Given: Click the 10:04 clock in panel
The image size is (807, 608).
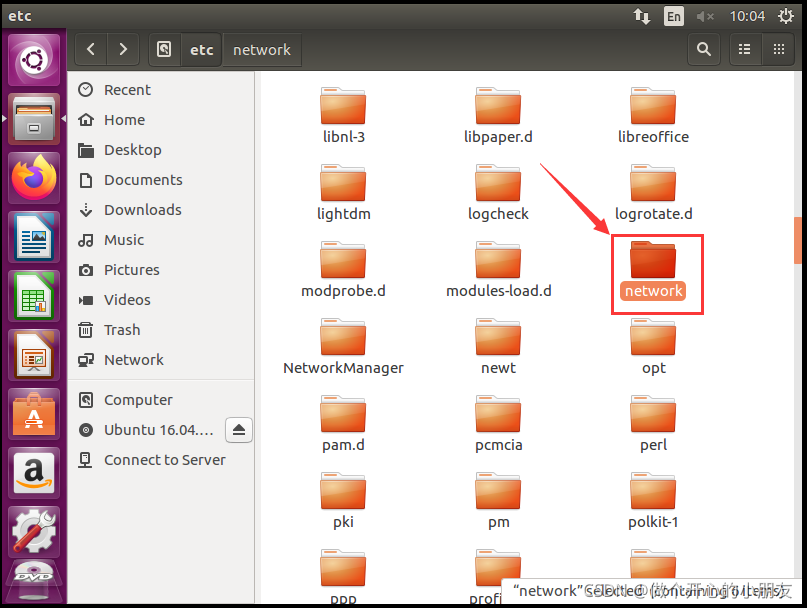Looking at the screenshot, I should point(747,16).
